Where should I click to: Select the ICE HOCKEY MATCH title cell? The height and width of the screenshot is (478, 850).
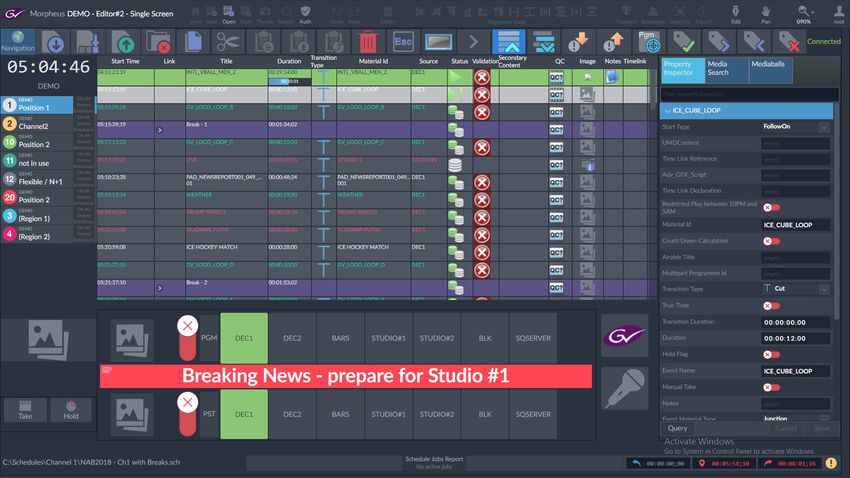click(226, 253)
